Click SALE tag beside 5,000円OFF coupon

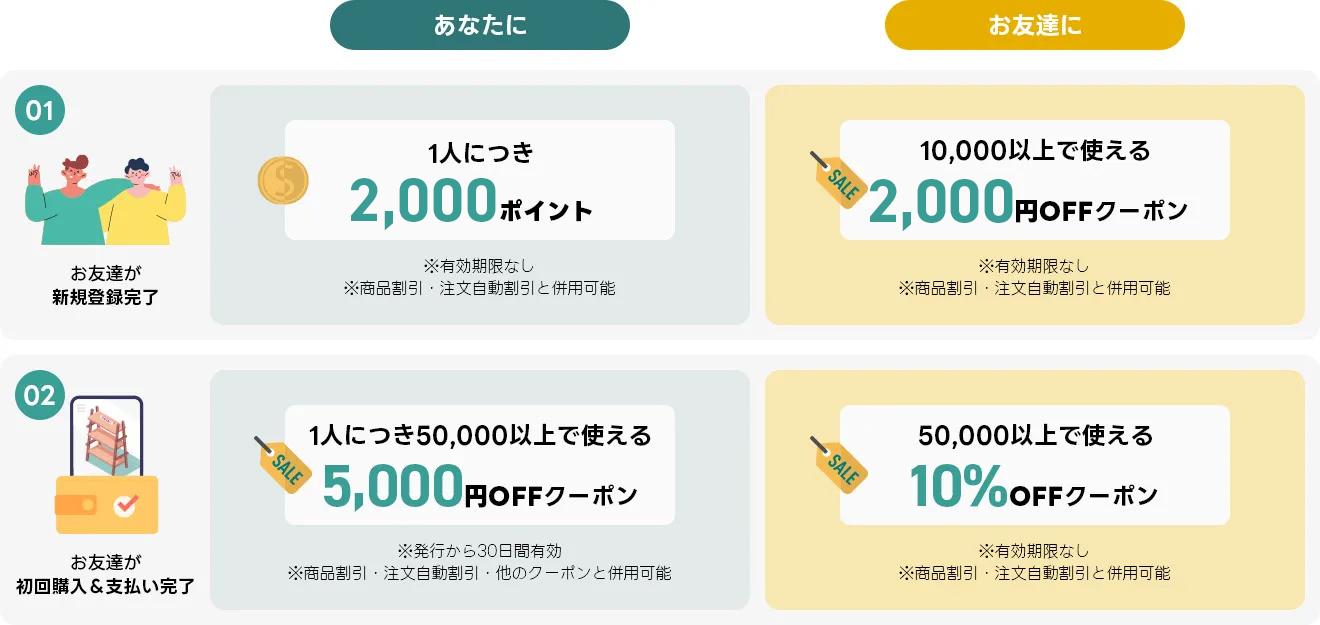click(283, 465)
